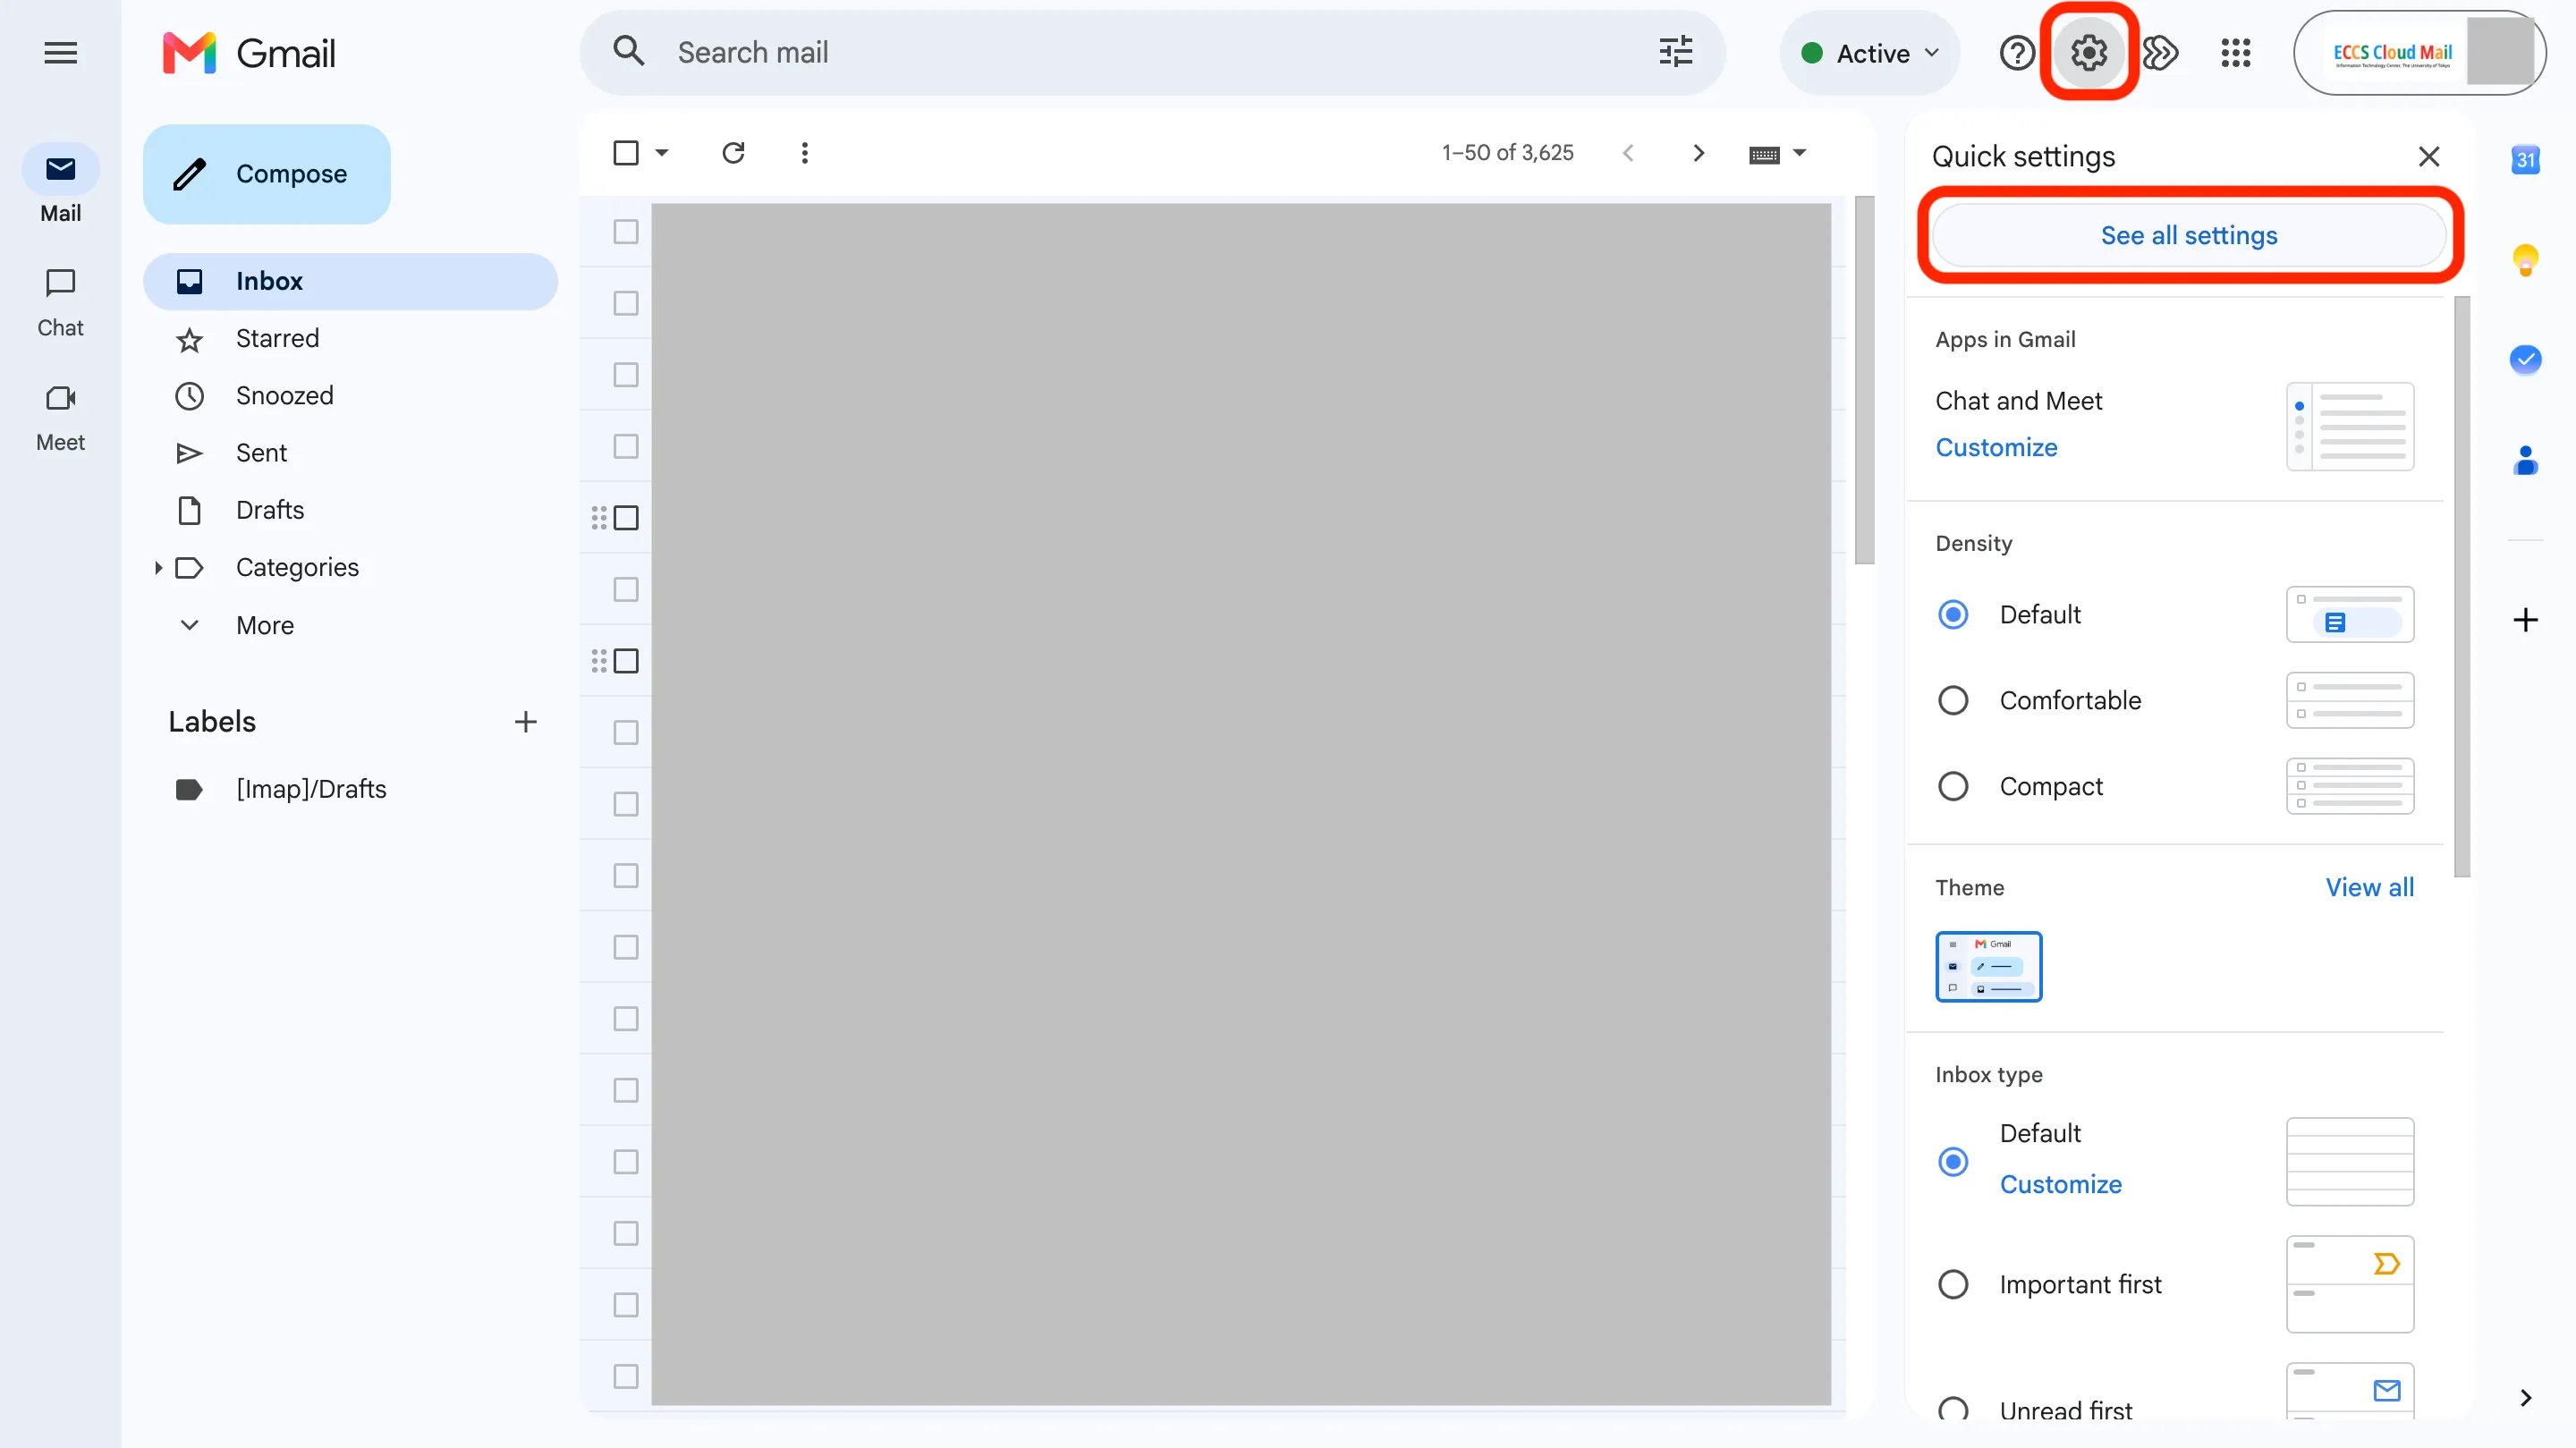Image resolution: width=2576 pixels, height=1448 pixels.
Task: Expand the Categories folder tree
Action: point(158,567)
